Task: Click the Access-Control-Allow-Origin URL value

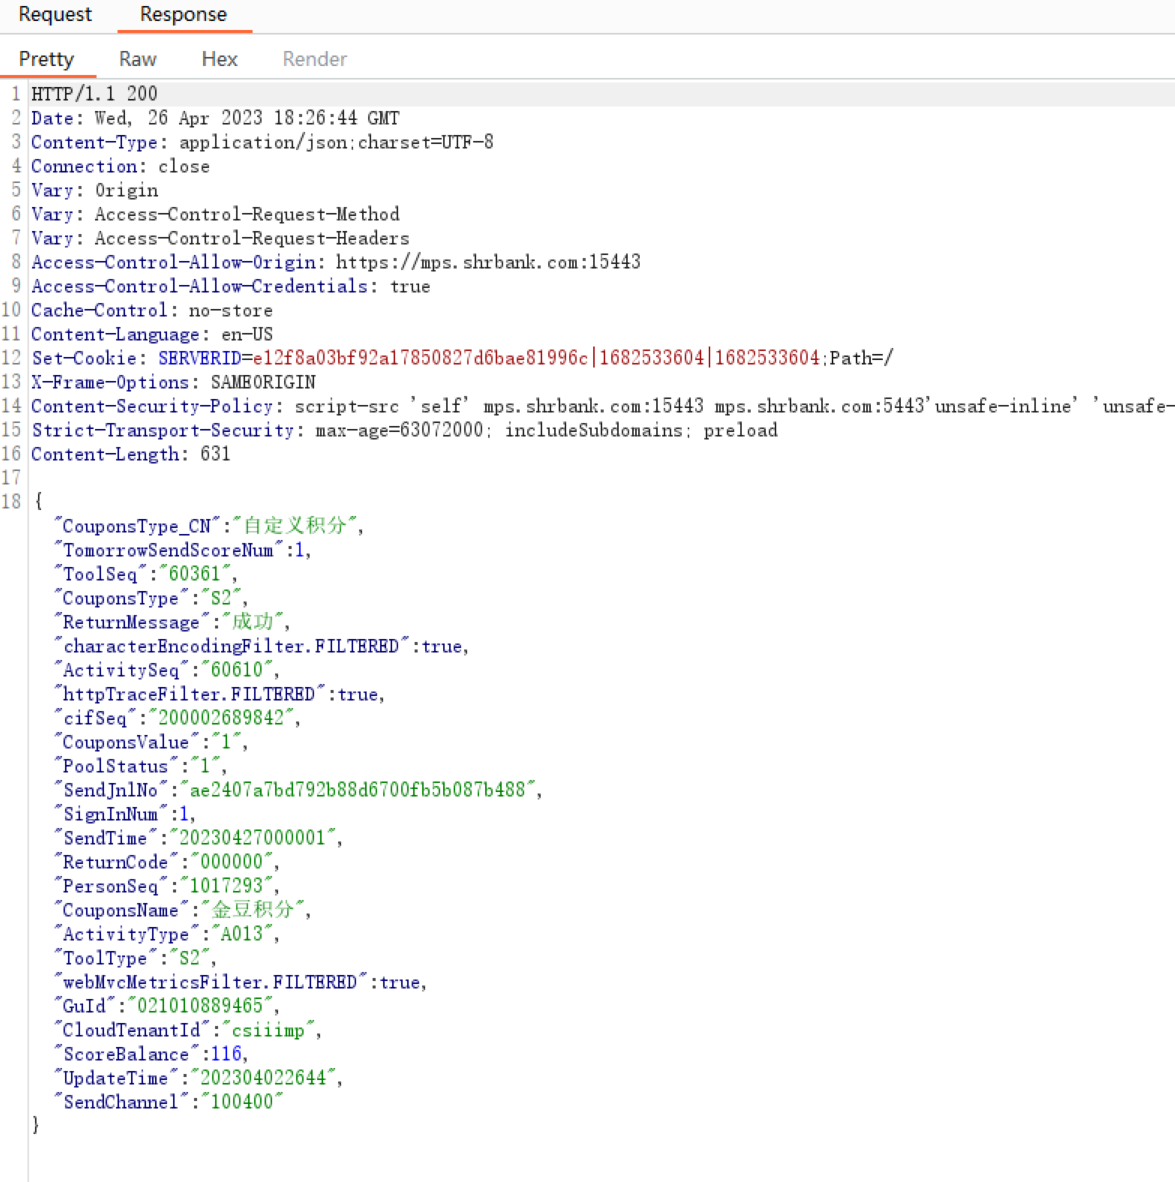Action: point(487,262)
